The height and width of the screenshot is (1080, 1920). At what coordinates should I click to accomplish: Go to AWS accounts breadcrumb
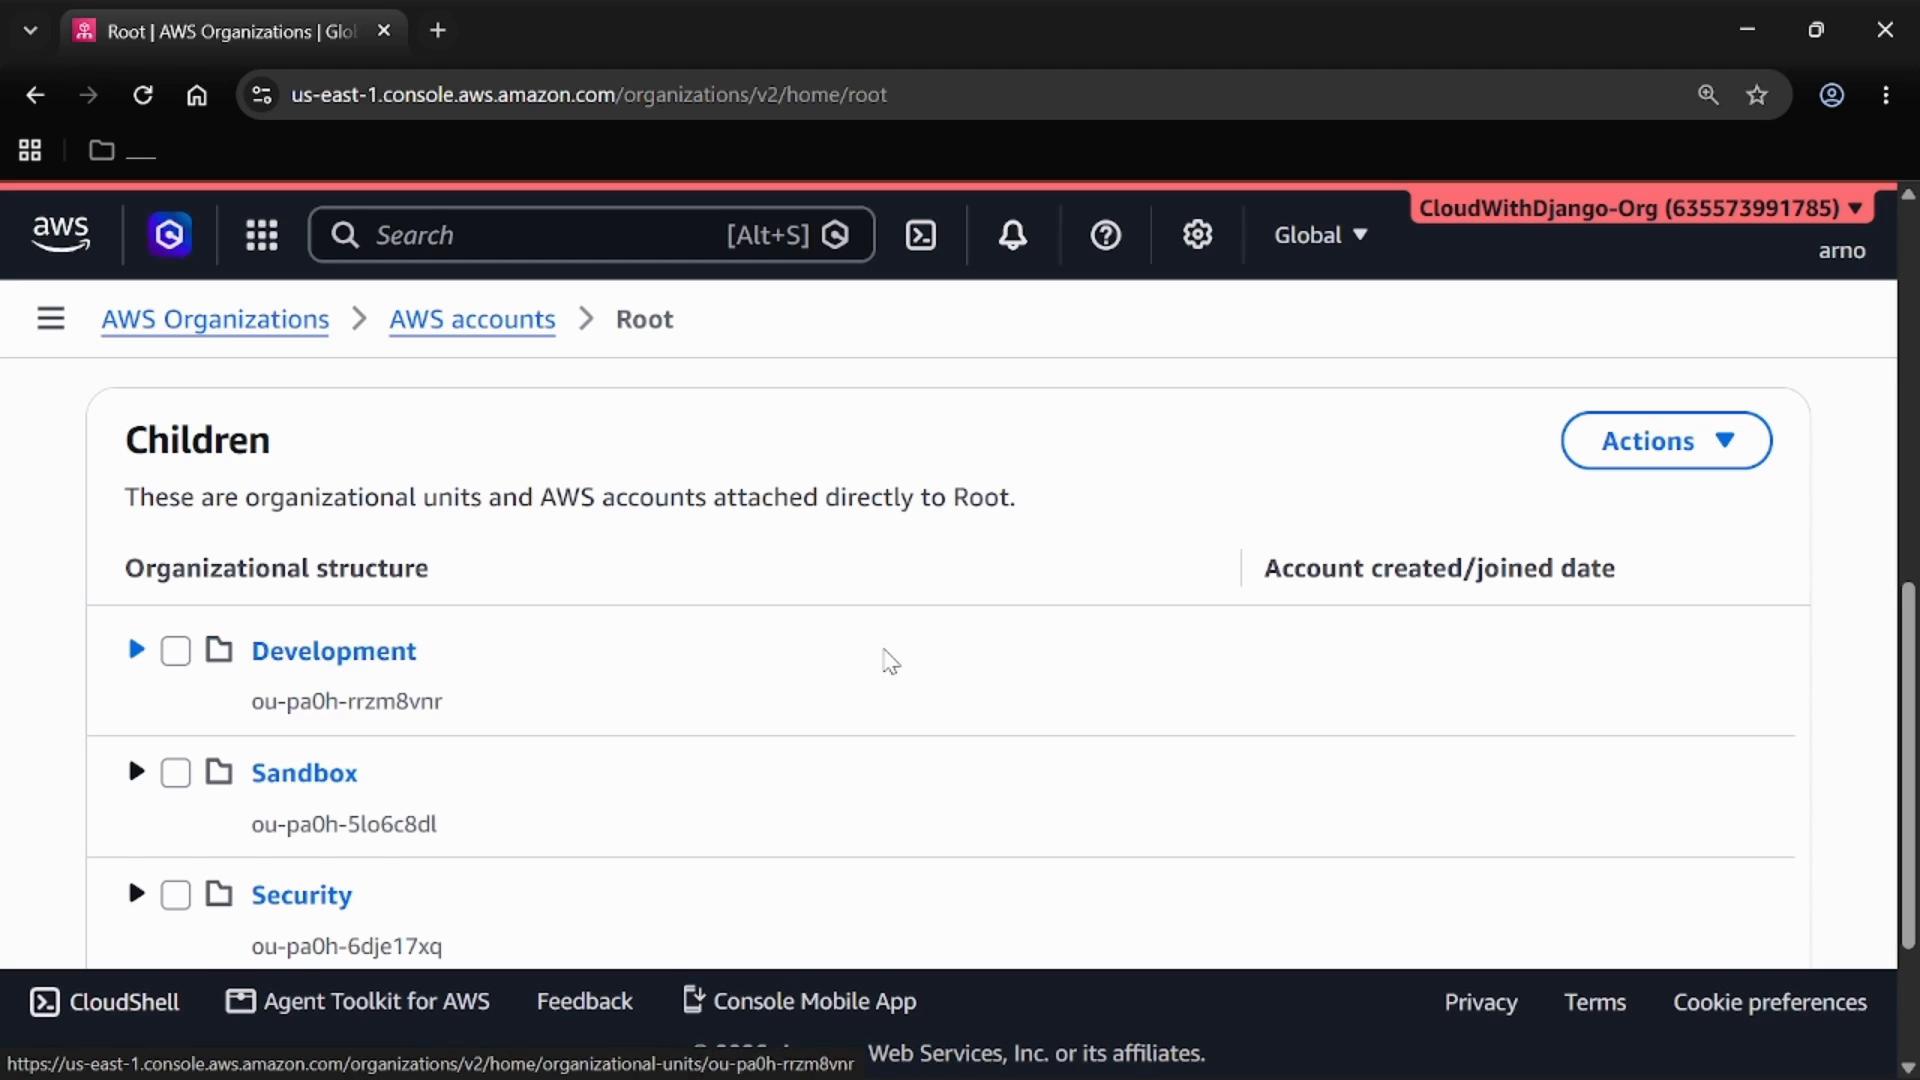(472, 319)
